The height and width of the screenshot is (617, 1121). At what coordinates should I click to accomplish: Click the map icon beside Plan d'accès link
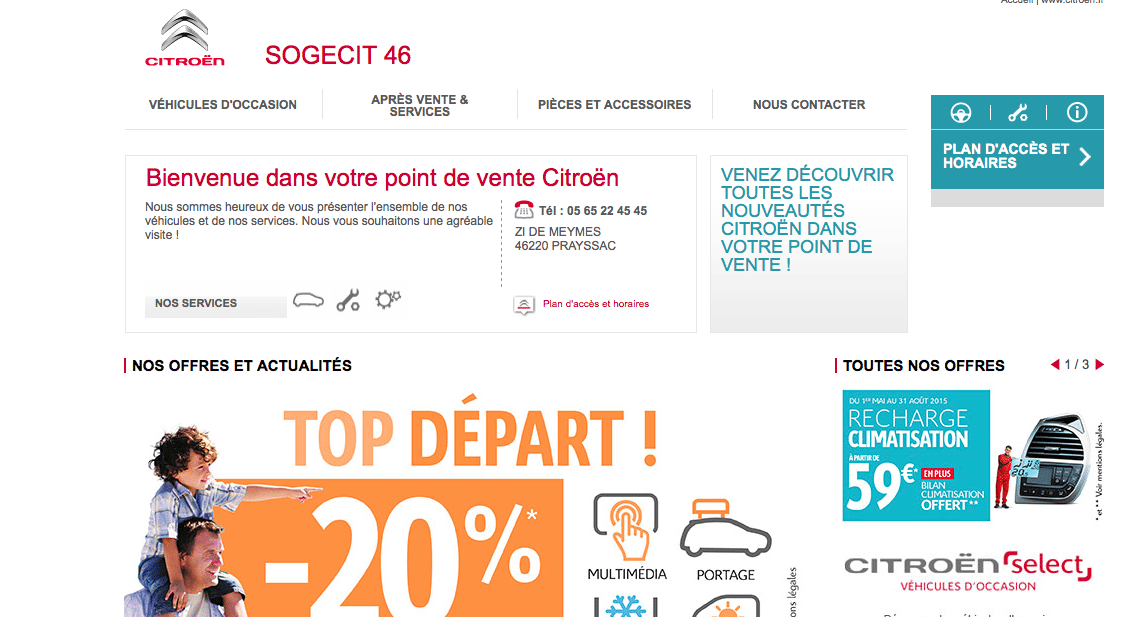524,305
